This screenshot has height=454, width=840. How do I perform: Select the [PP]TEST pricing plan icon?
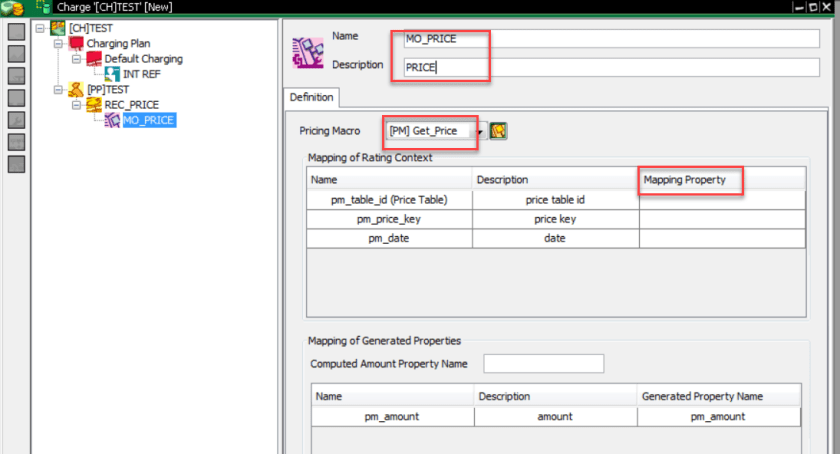click(76, 90)
